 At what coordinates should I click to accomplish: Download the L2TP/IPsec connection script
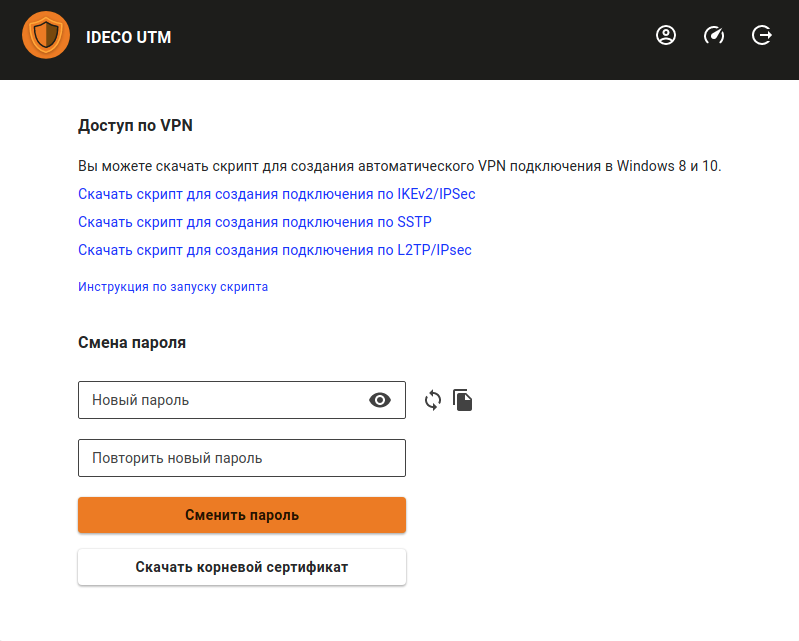(274, 249)
